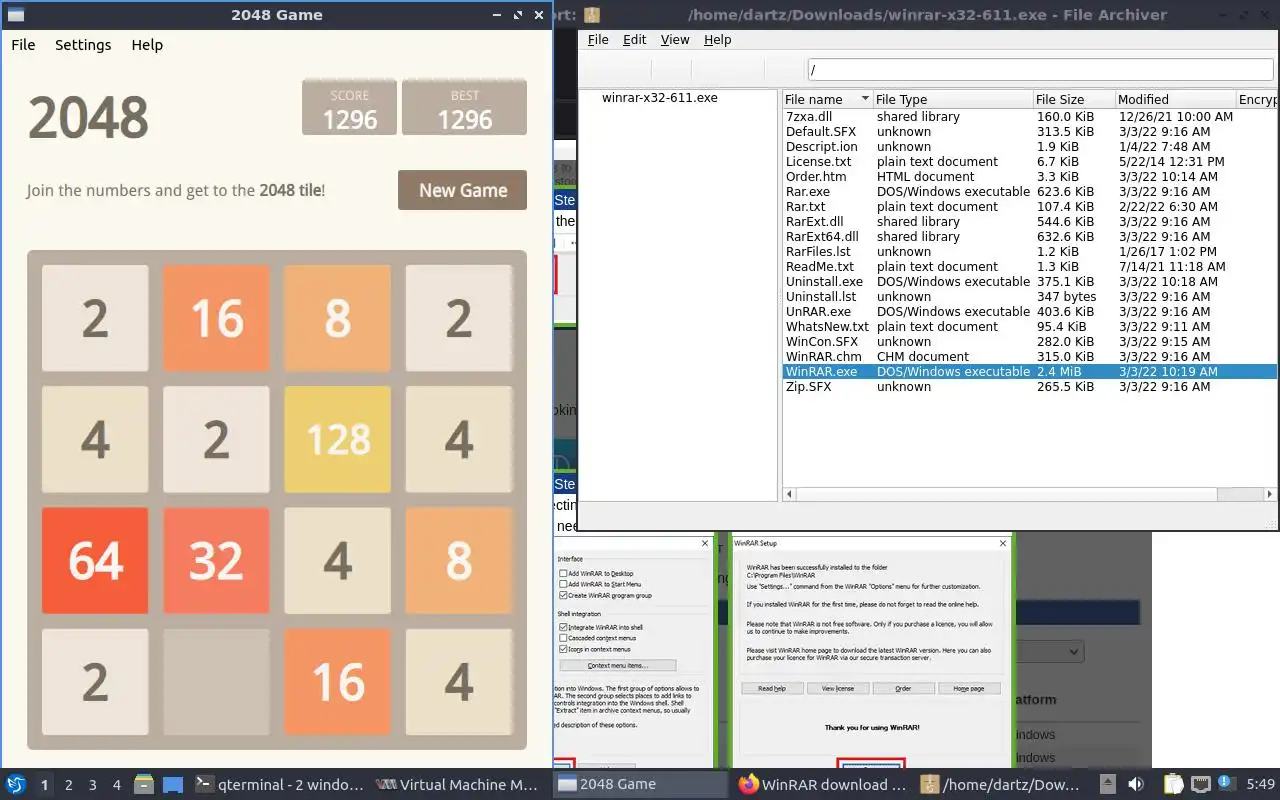Switch to workspace 4 in the pager
The height and width of the screenshot is (800, 1280).
click(x=117, y=785)
